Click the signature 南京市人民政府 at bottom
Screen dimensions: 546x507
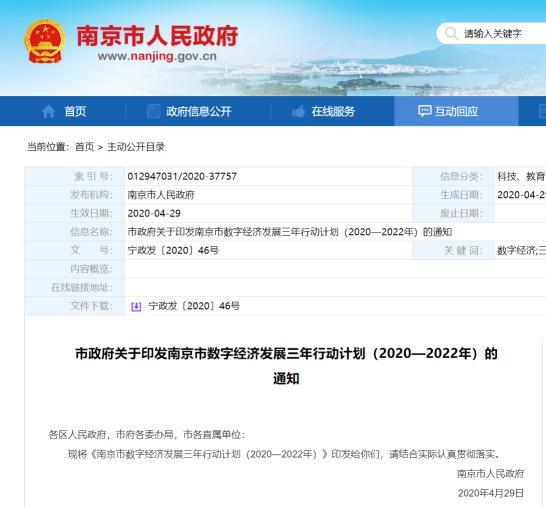click(490, 474)
